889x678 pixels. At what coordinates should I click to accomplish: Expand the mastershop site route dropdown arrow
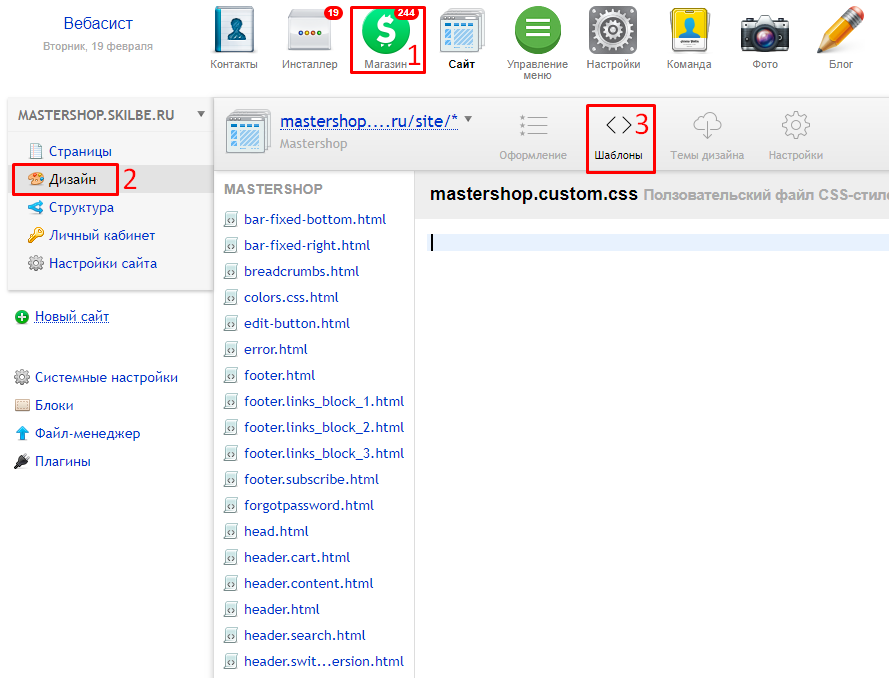(468, 120)
